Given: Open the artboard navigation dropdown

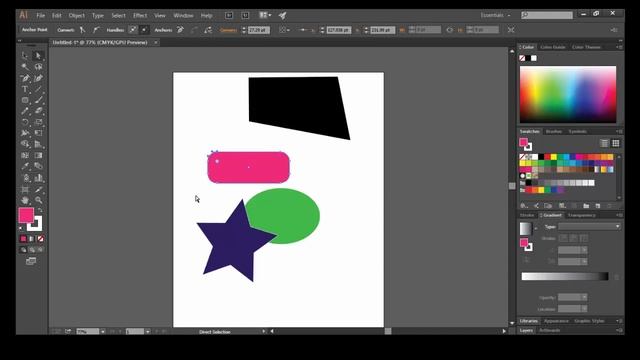Looking at the screenshot, I should pos(148,331).
